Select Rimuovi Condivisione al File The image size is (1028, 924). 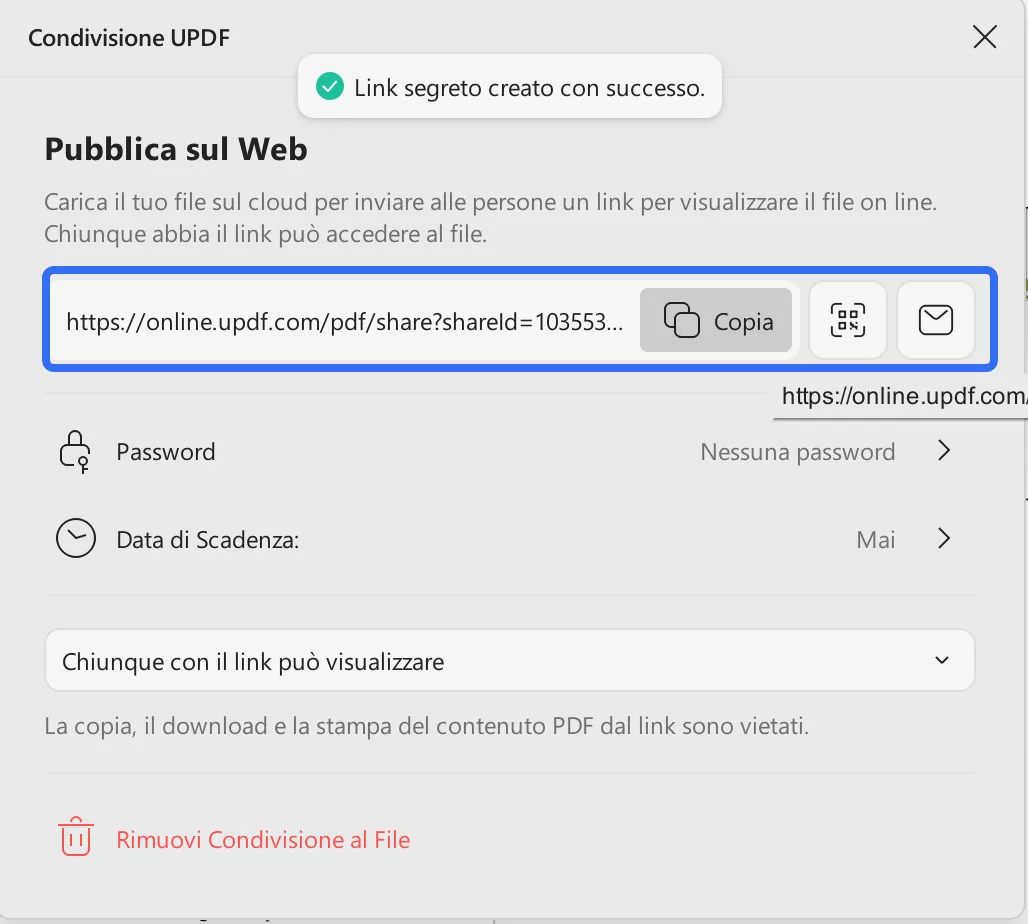(x=263, y=839)
